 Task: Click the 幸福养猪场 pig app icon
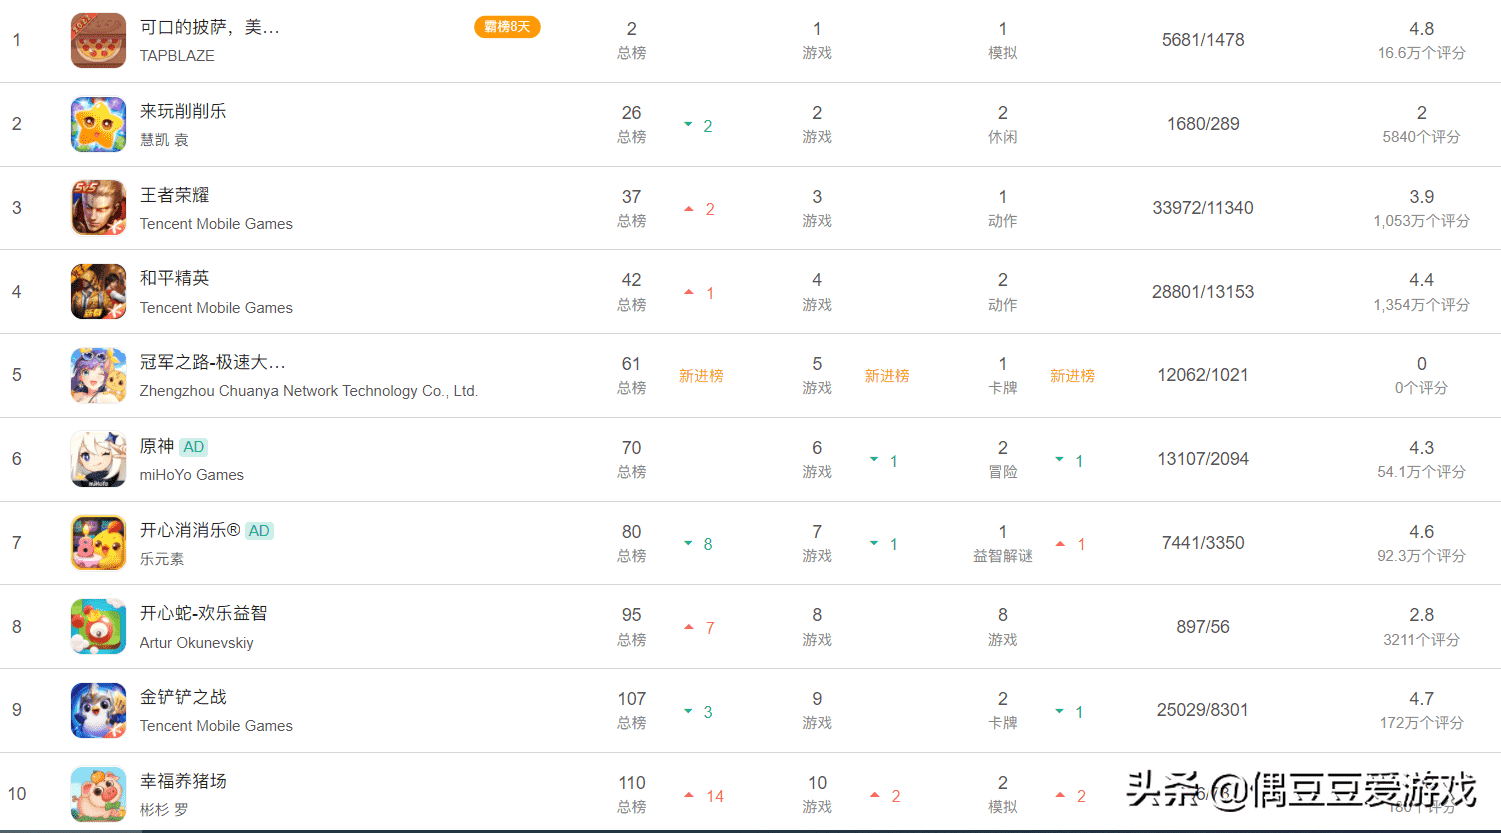(98, 794)
